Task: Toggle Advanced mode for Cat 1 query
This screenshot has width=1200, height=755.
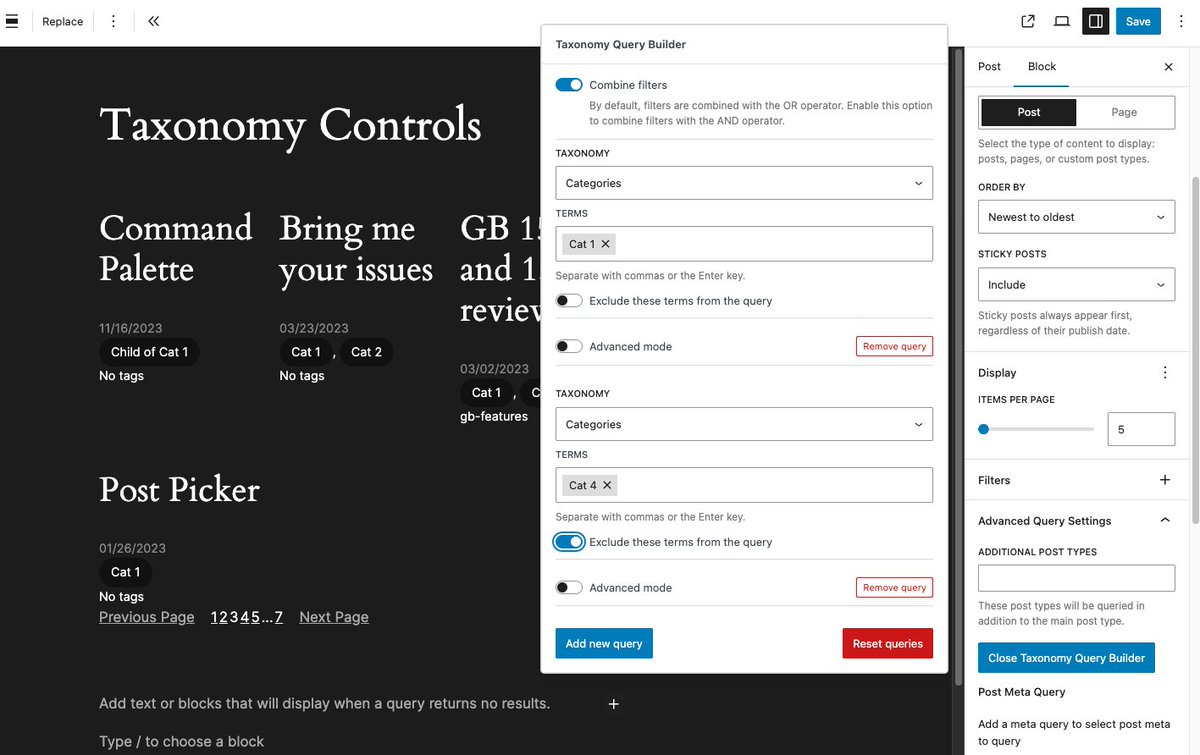Action: pyautogui.click(x=569, y=347)
